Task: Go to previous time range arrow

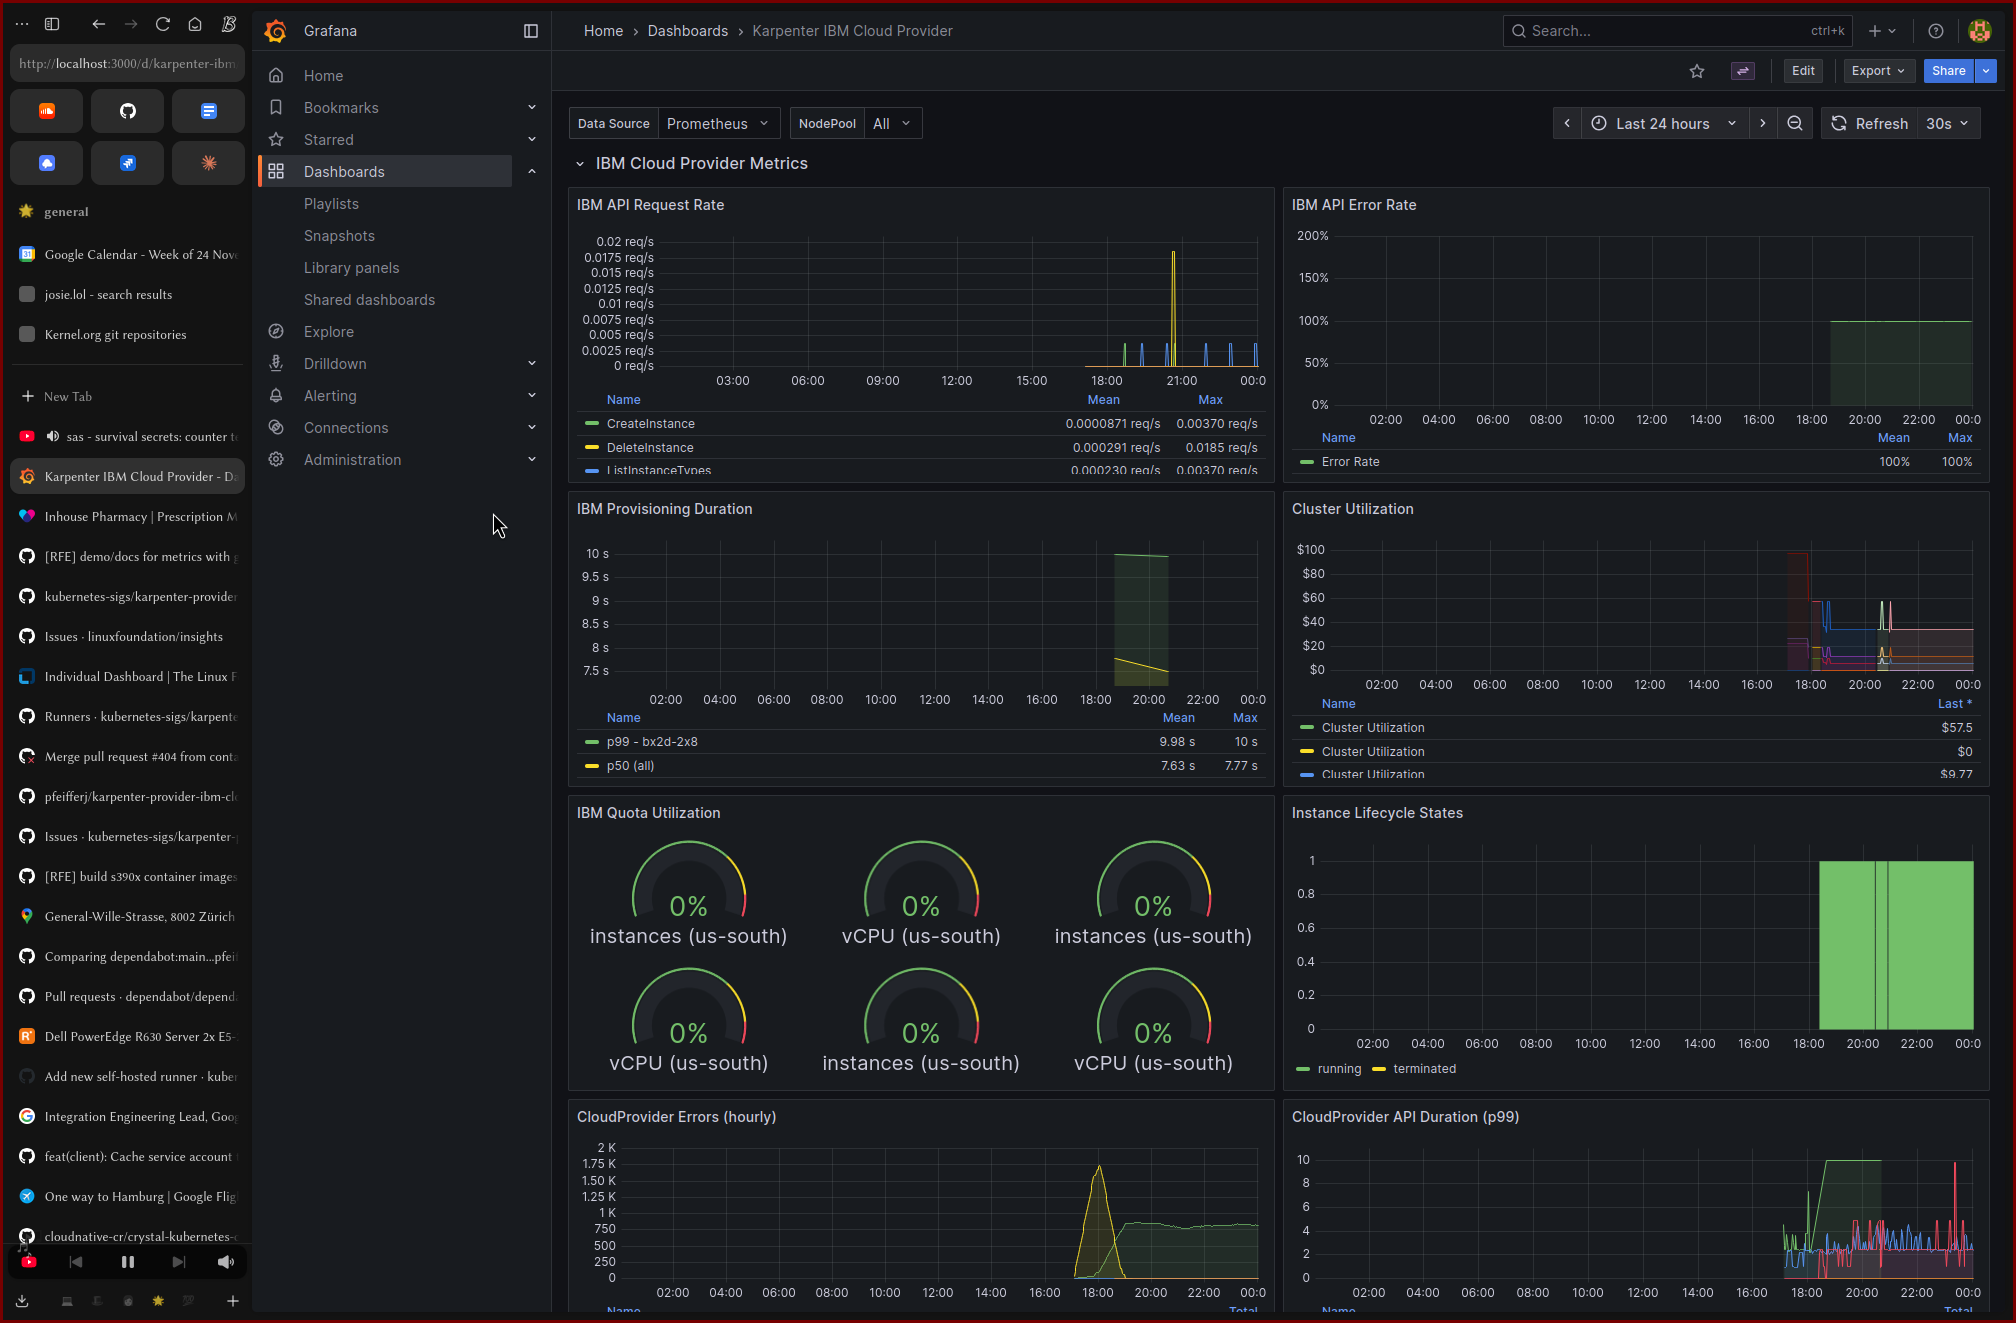Action: pyautogui.click(x=1567, y=123)
